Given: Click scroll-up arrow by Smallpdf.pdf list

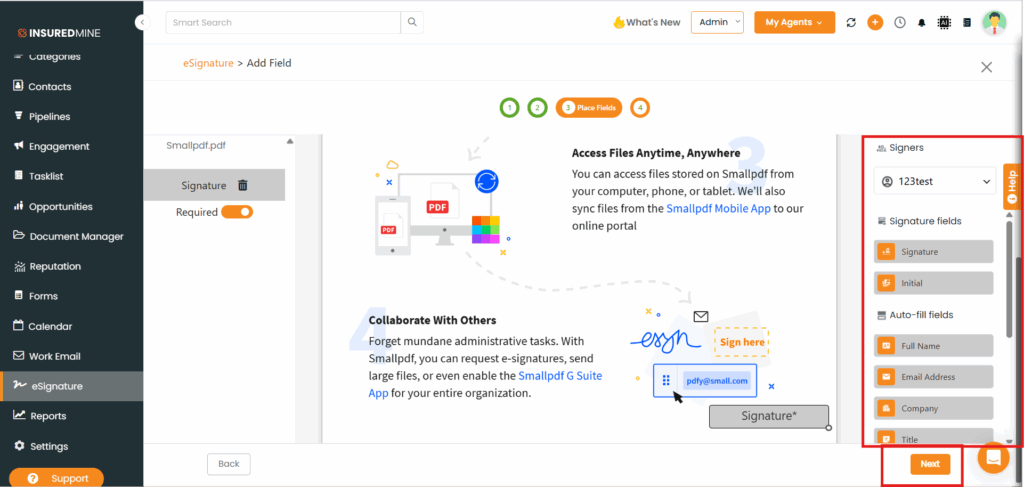Looking at the screenshot, I should tap(290, 141).
